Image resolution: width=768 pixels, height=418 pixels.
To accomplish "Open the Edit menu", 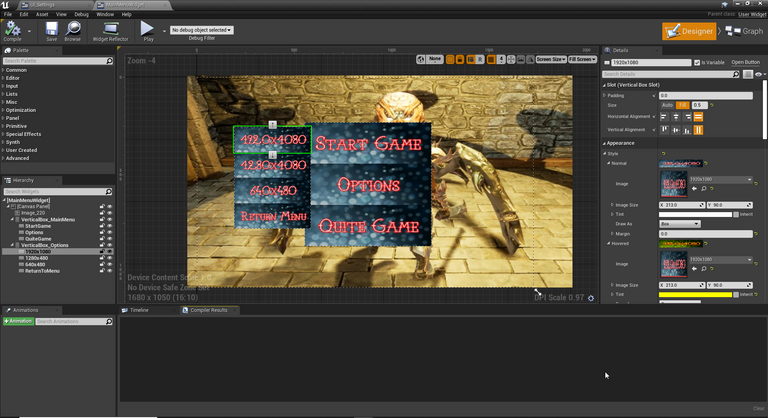I will [x=24, y=14].
